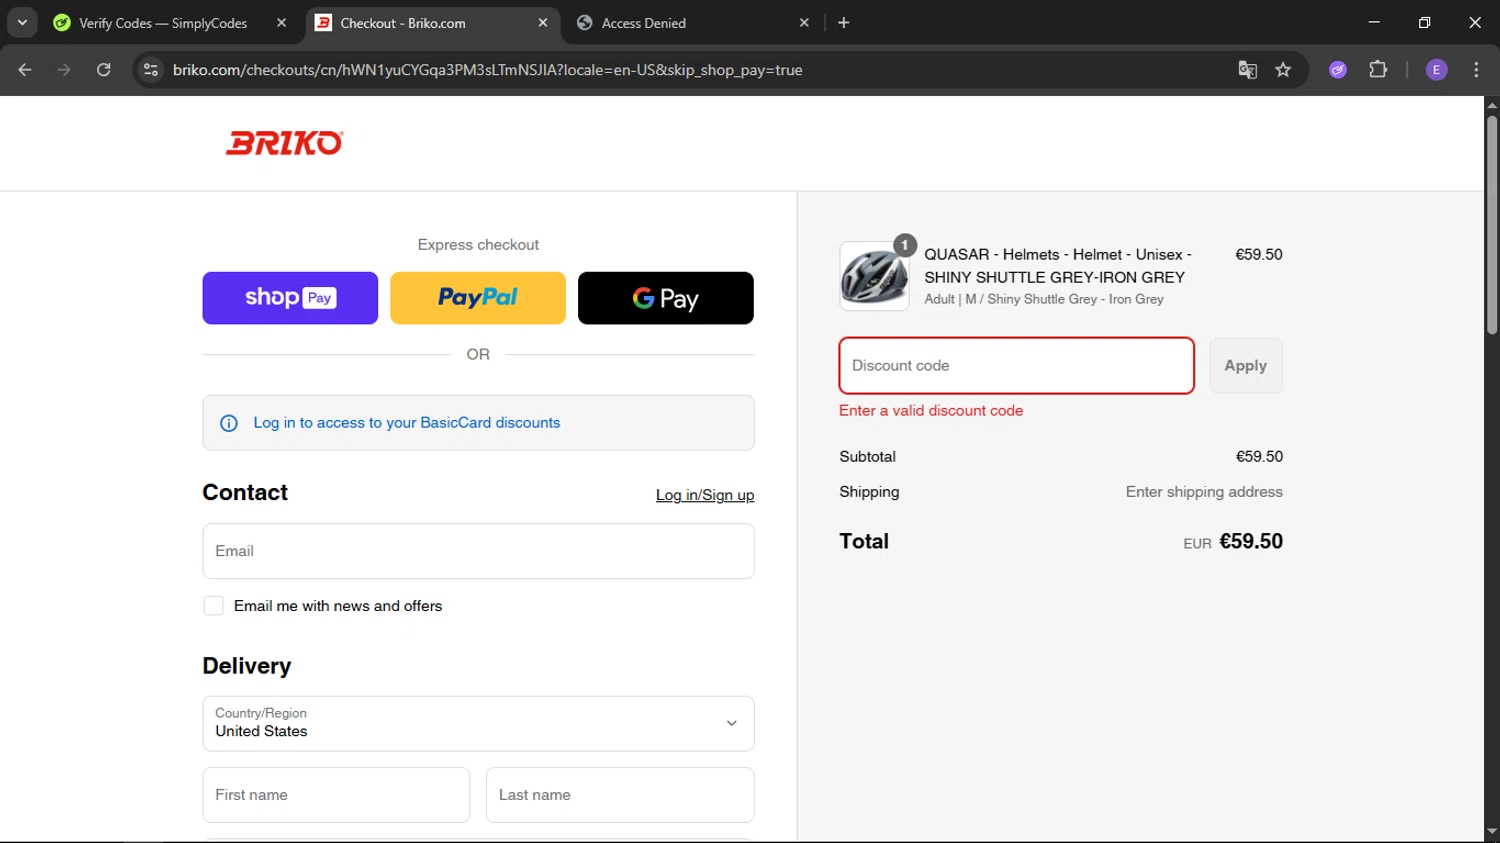Restore down the Chrome window
The width and height of the screenshot is (1500, 843).
pyautogui.click(x=1424, y=22)
